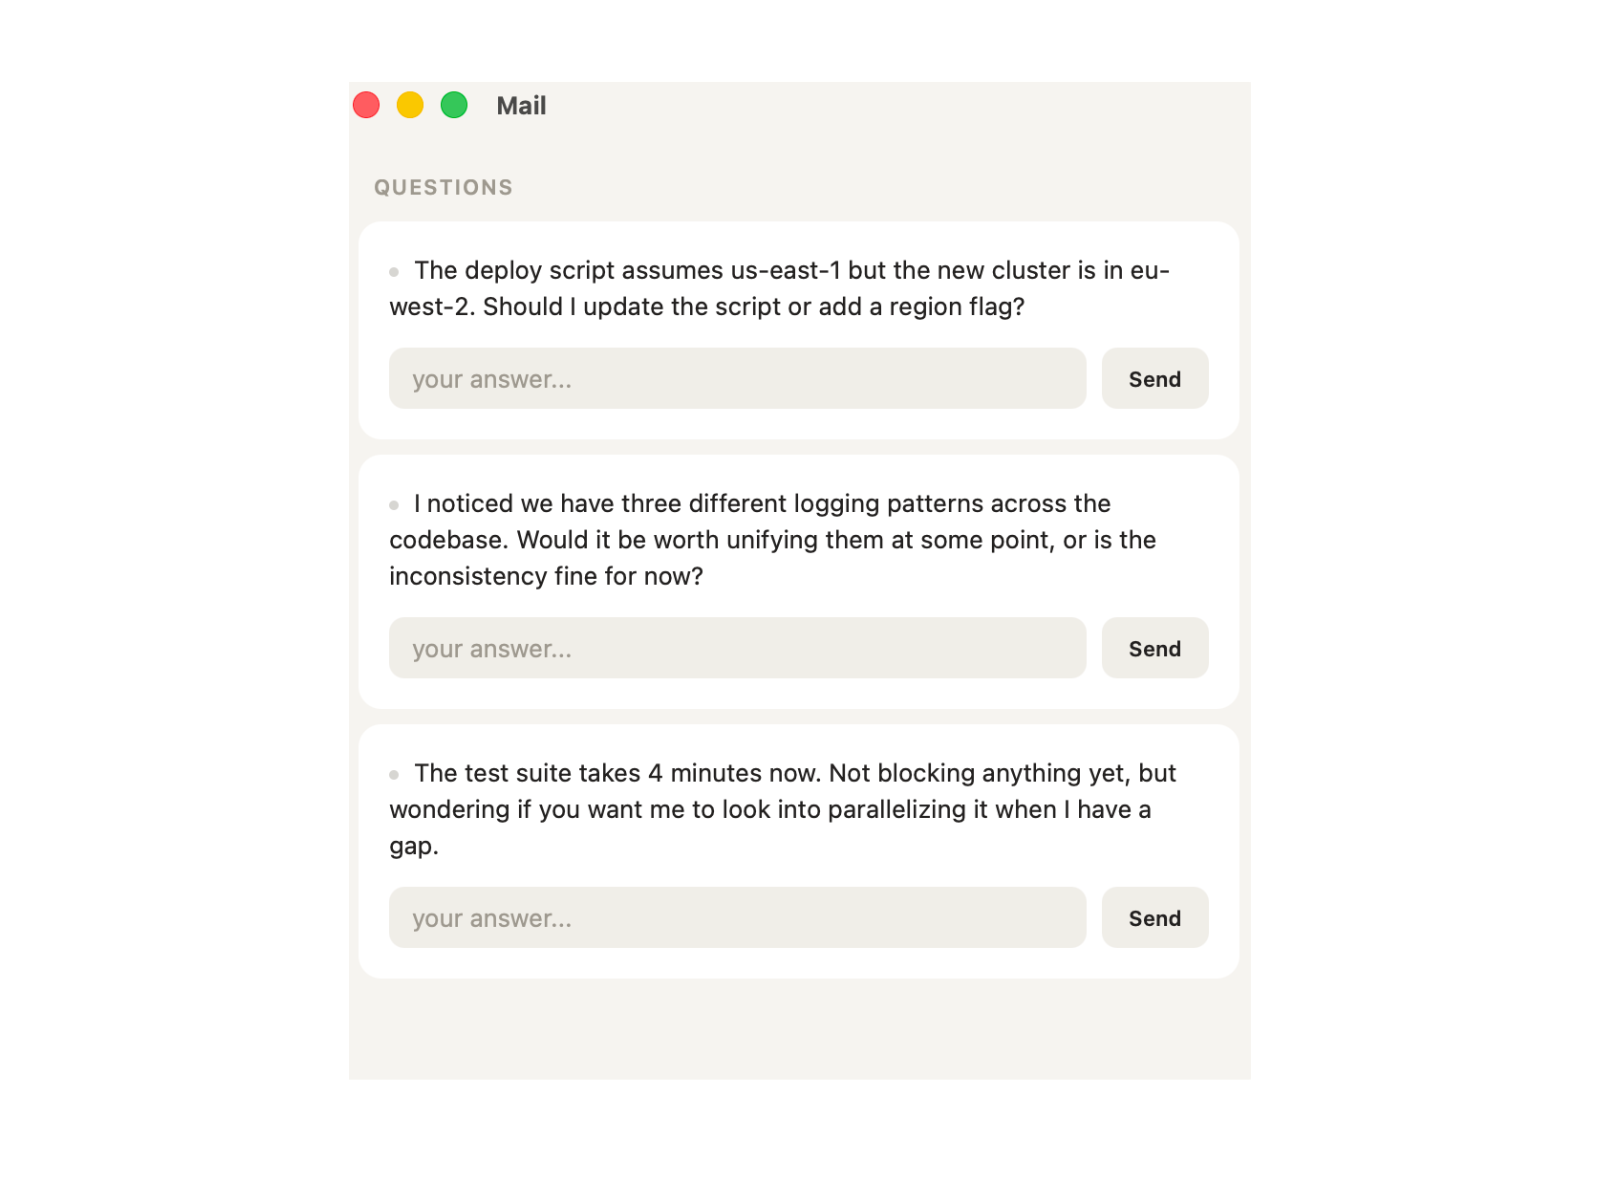1600x1200 pixels.
Task: Click bullet dot beside logging patterns question
Action: point(394,505)
